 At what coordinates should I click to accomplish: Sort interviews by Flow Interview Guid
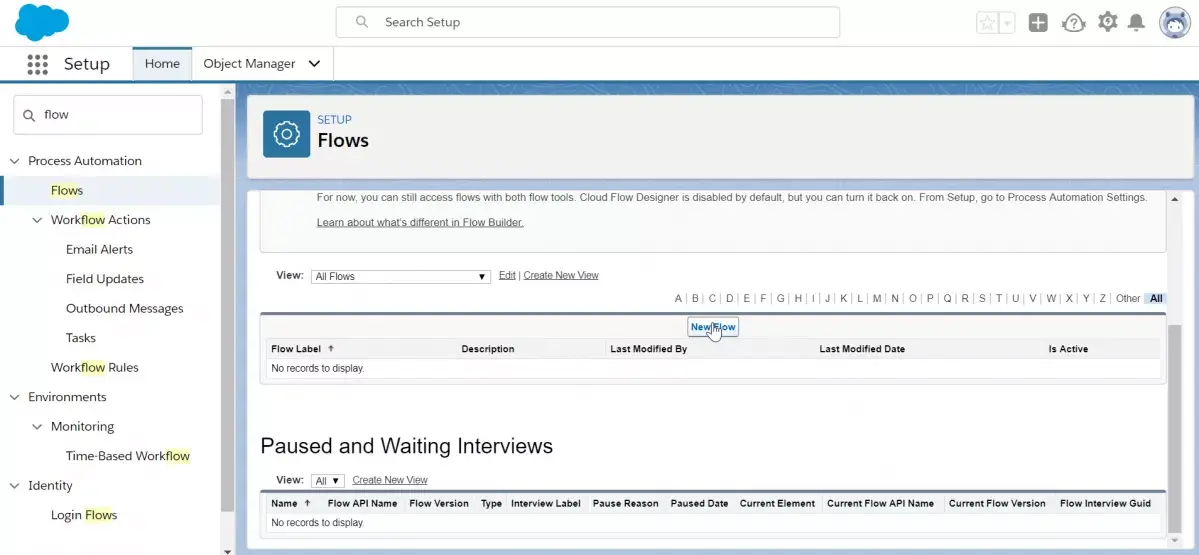(x=1105, y=503)
